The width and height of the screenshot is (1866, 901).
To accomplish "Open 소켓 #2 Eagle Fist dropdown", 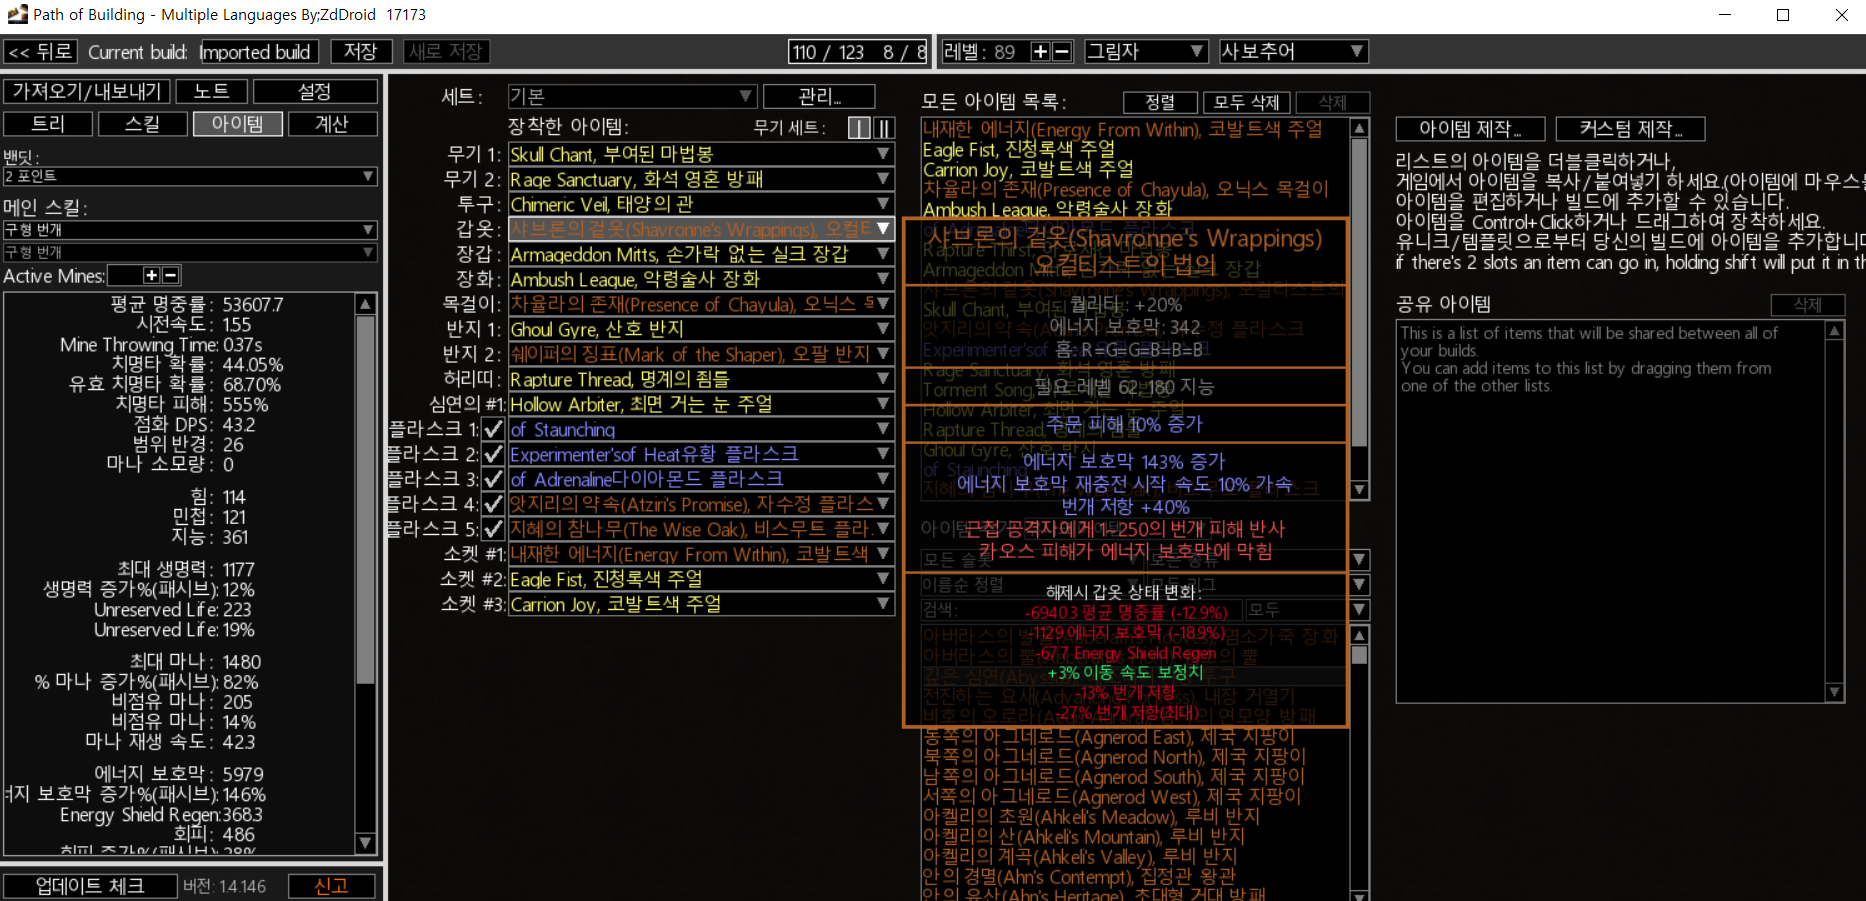I will click(701, 579).
